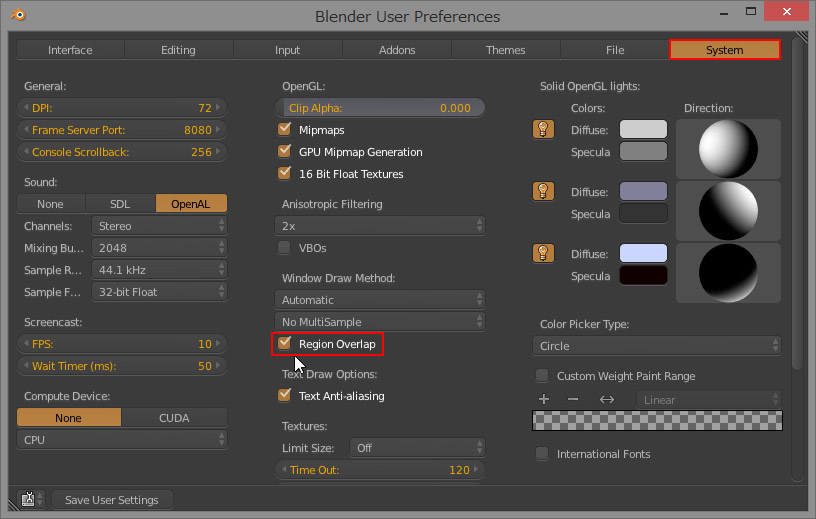
Task: Disable the Mipmaps checkbox
Action: click(x=284, y=129)
